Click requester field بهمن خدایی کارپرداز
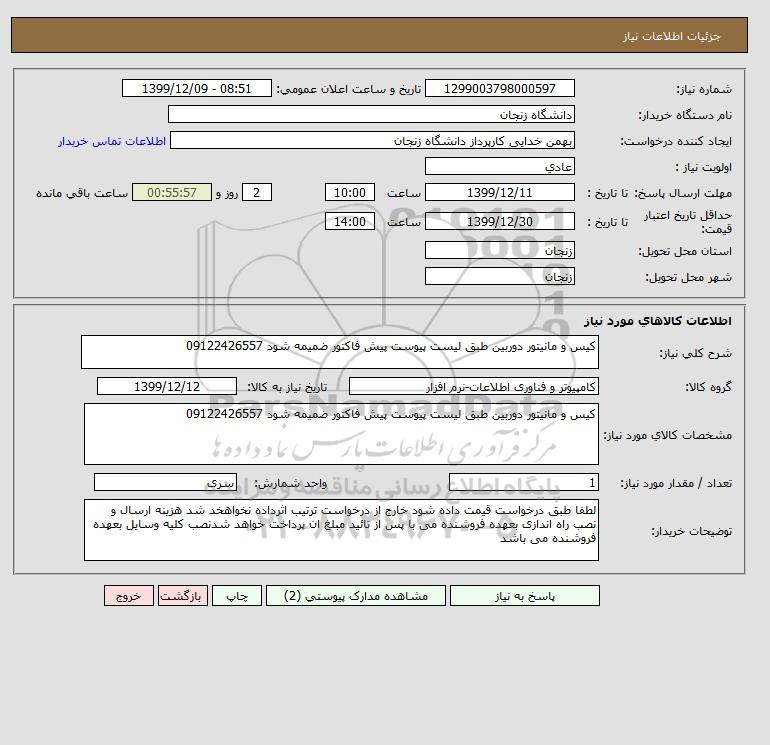 coord(372,140)
